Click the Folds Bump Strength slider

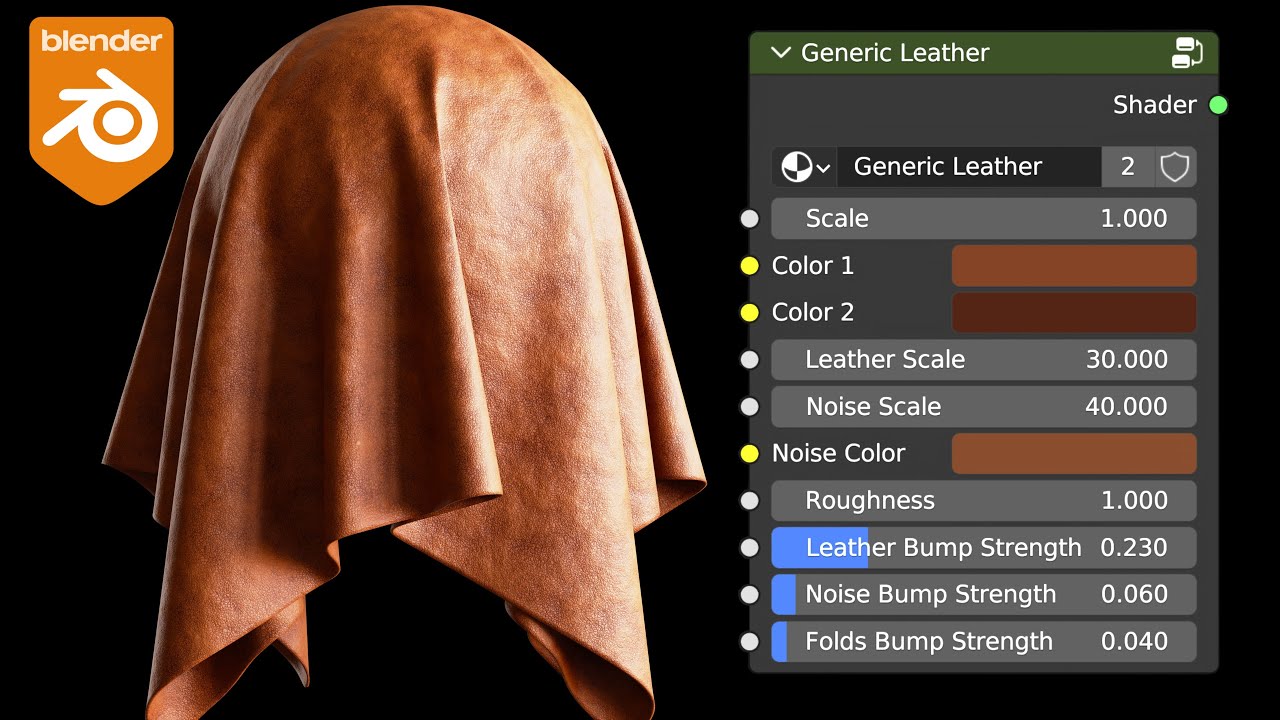click(x=984, y=642)
